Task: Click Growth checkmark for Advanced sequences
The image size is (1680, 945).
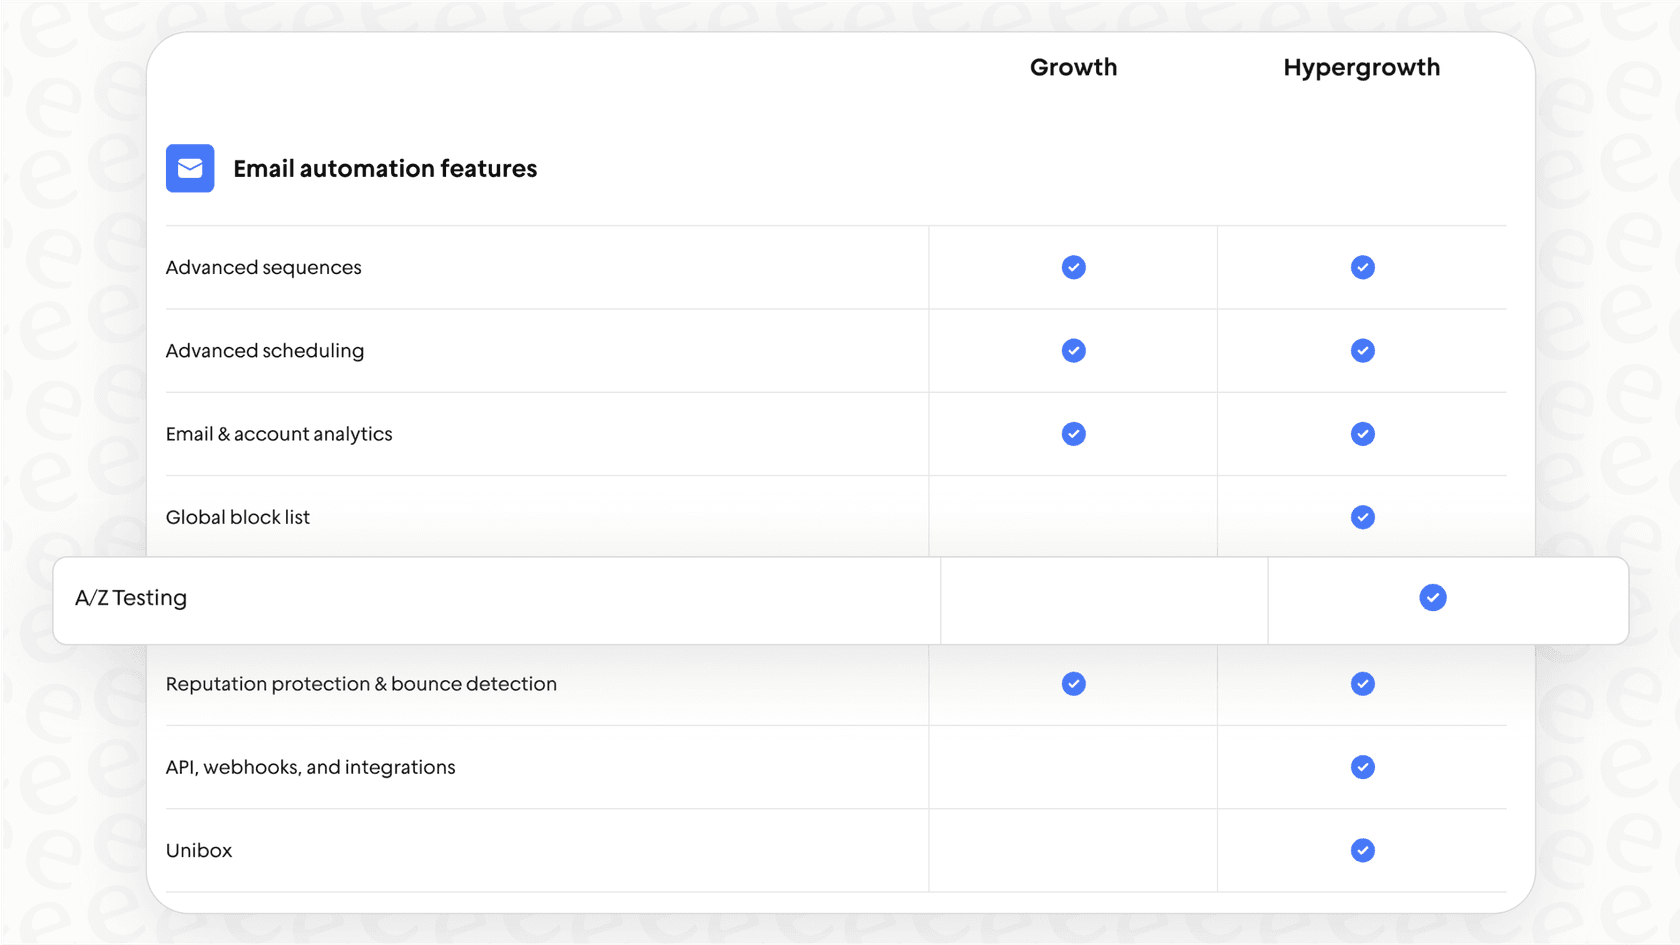Action: (x=1073, y=267)
